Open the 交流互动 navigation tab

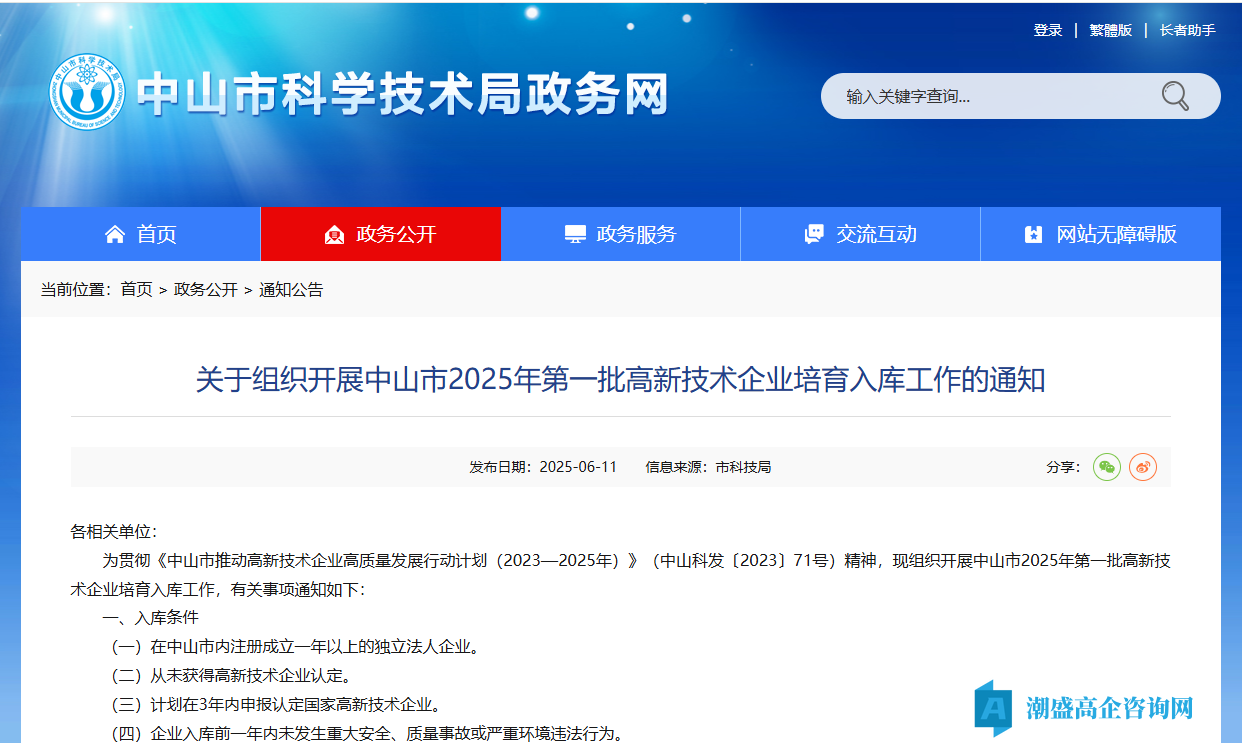[x=861, y=234]
